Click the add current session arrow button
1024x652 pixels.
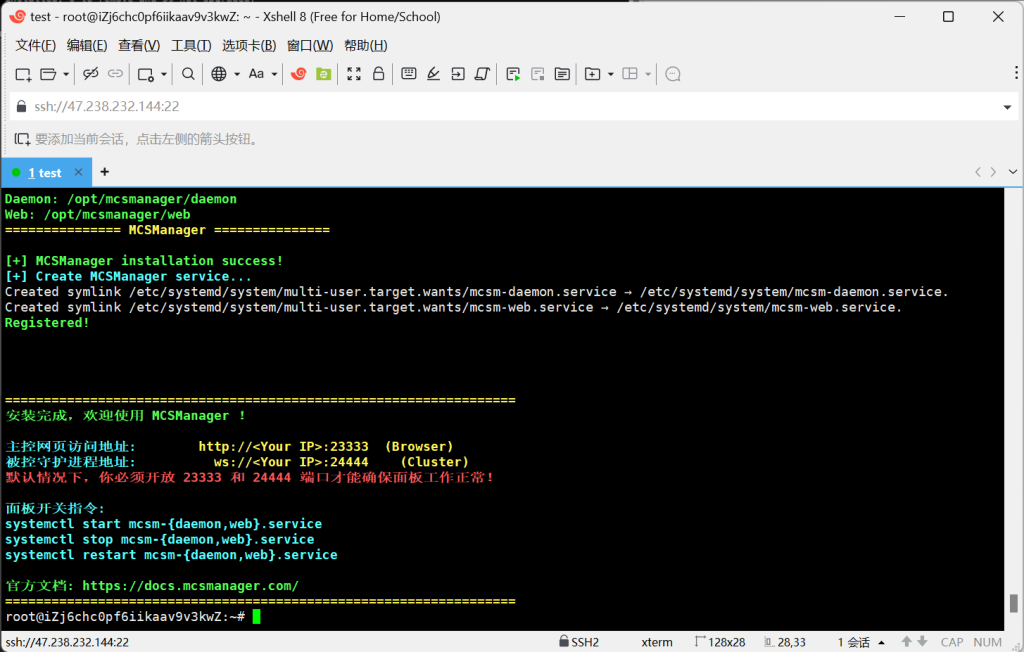[x=22, y=139]
